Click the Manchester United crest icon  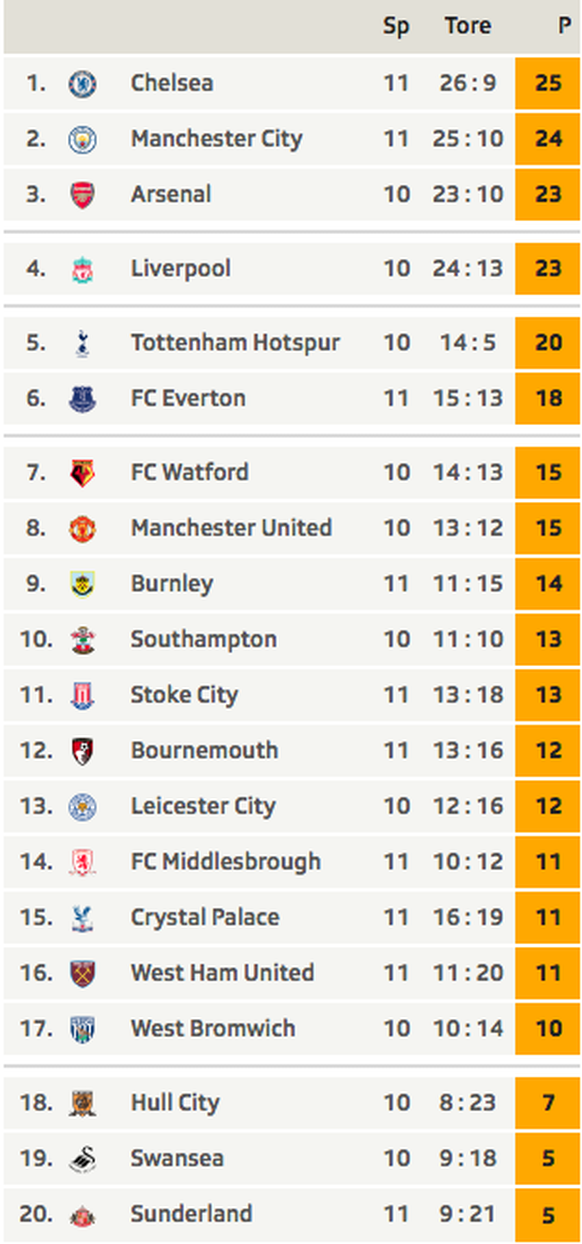[82, 528]
